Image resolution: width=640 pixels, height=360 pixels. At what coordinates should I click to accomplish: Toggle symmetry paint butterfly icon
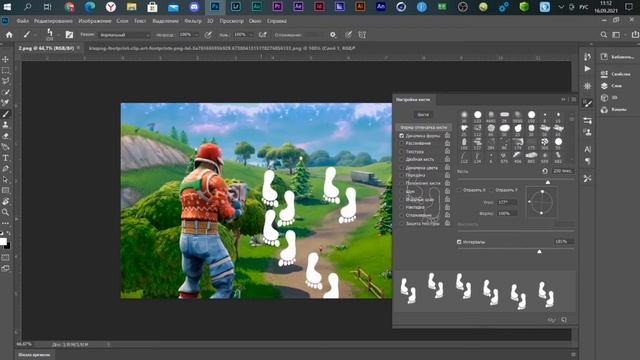[x=362, y=35]
